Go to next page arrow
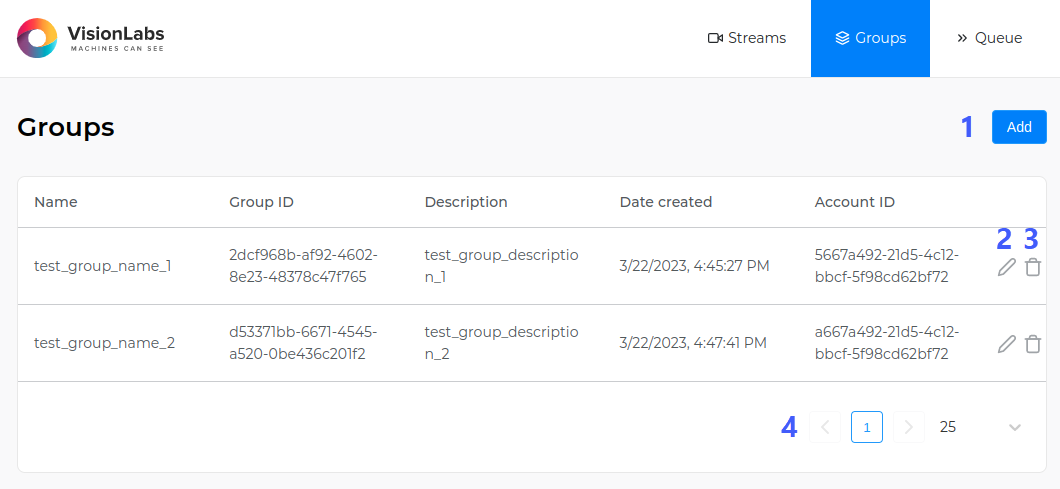Viewport: 1060px width, 489px height. [908, 427]
